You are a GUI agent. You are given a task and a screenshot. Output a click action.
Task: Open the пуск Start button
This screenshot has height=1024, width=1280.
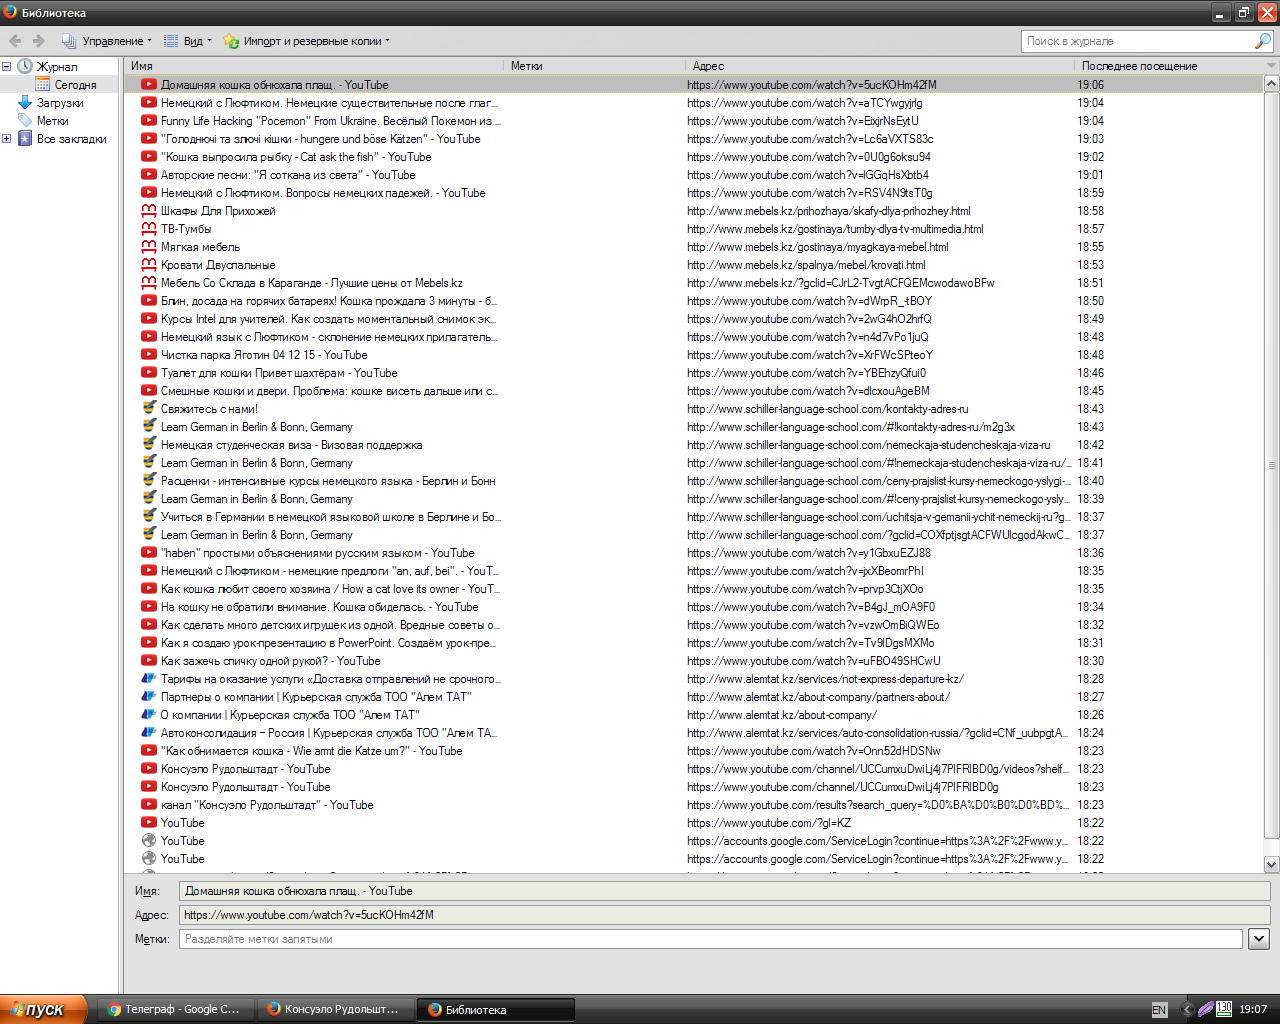[x=43, y=1009]
